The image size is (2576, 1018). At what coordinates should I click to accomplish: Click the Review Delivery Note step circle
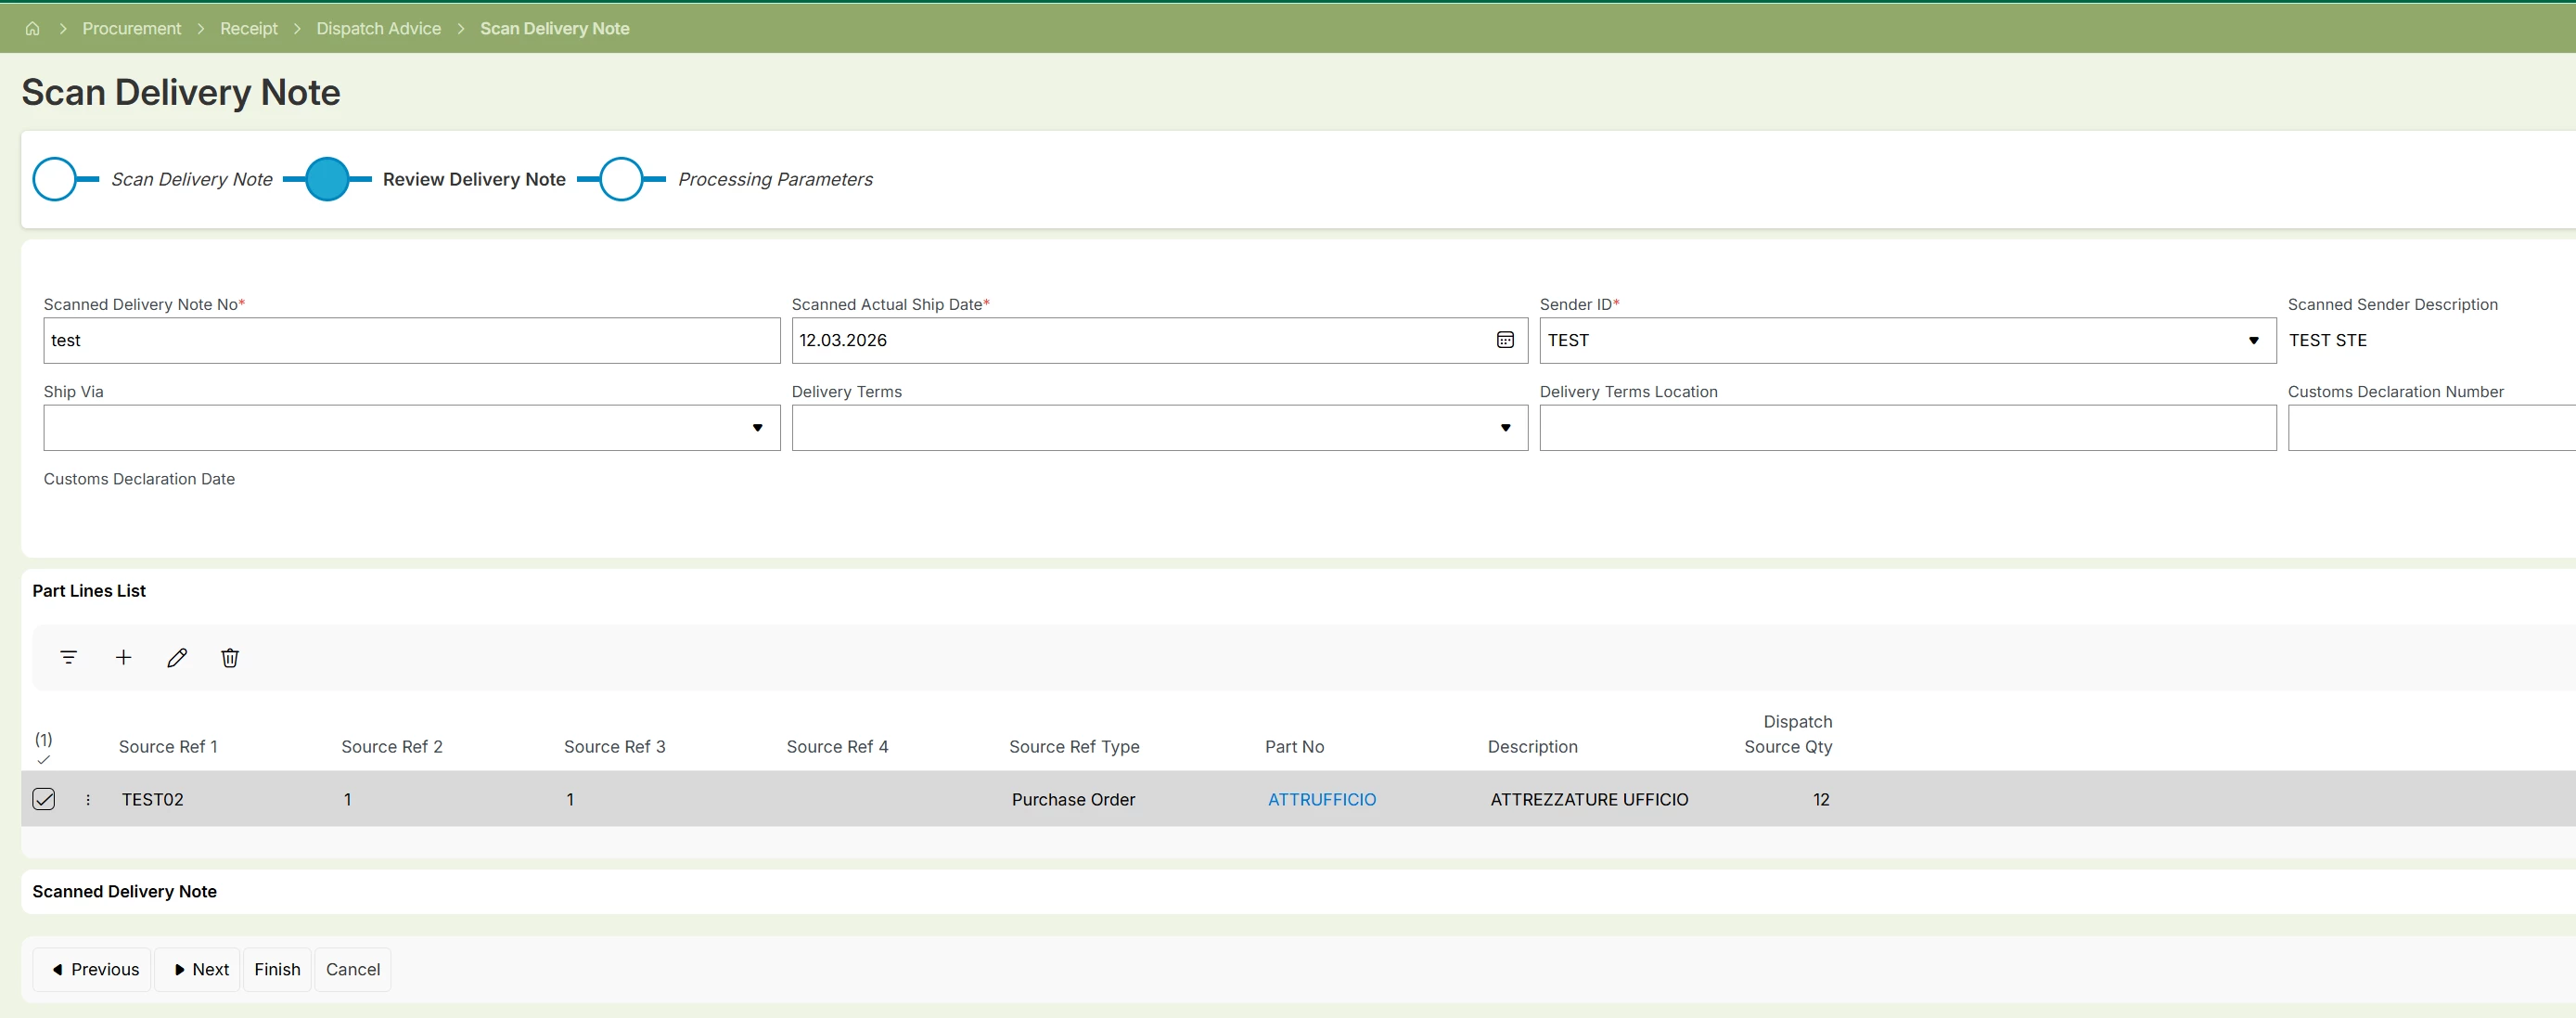[x=327, y=179]
